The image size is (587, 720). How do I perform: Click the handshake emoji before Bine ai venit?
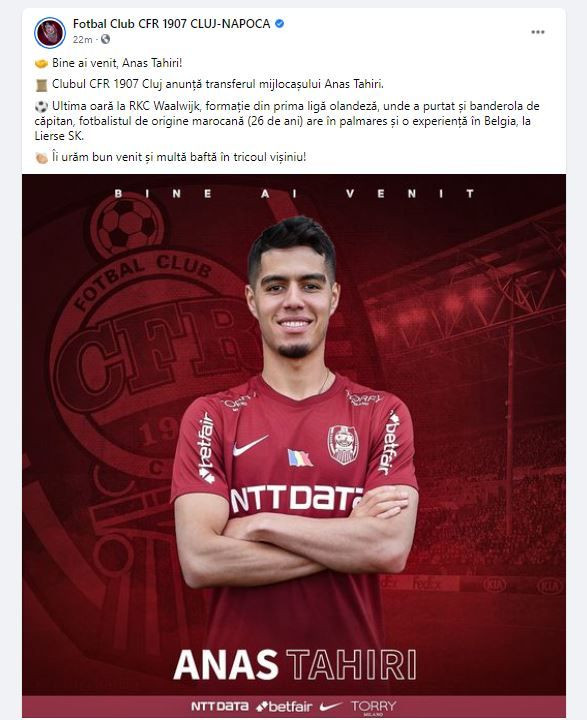(41, 63)
